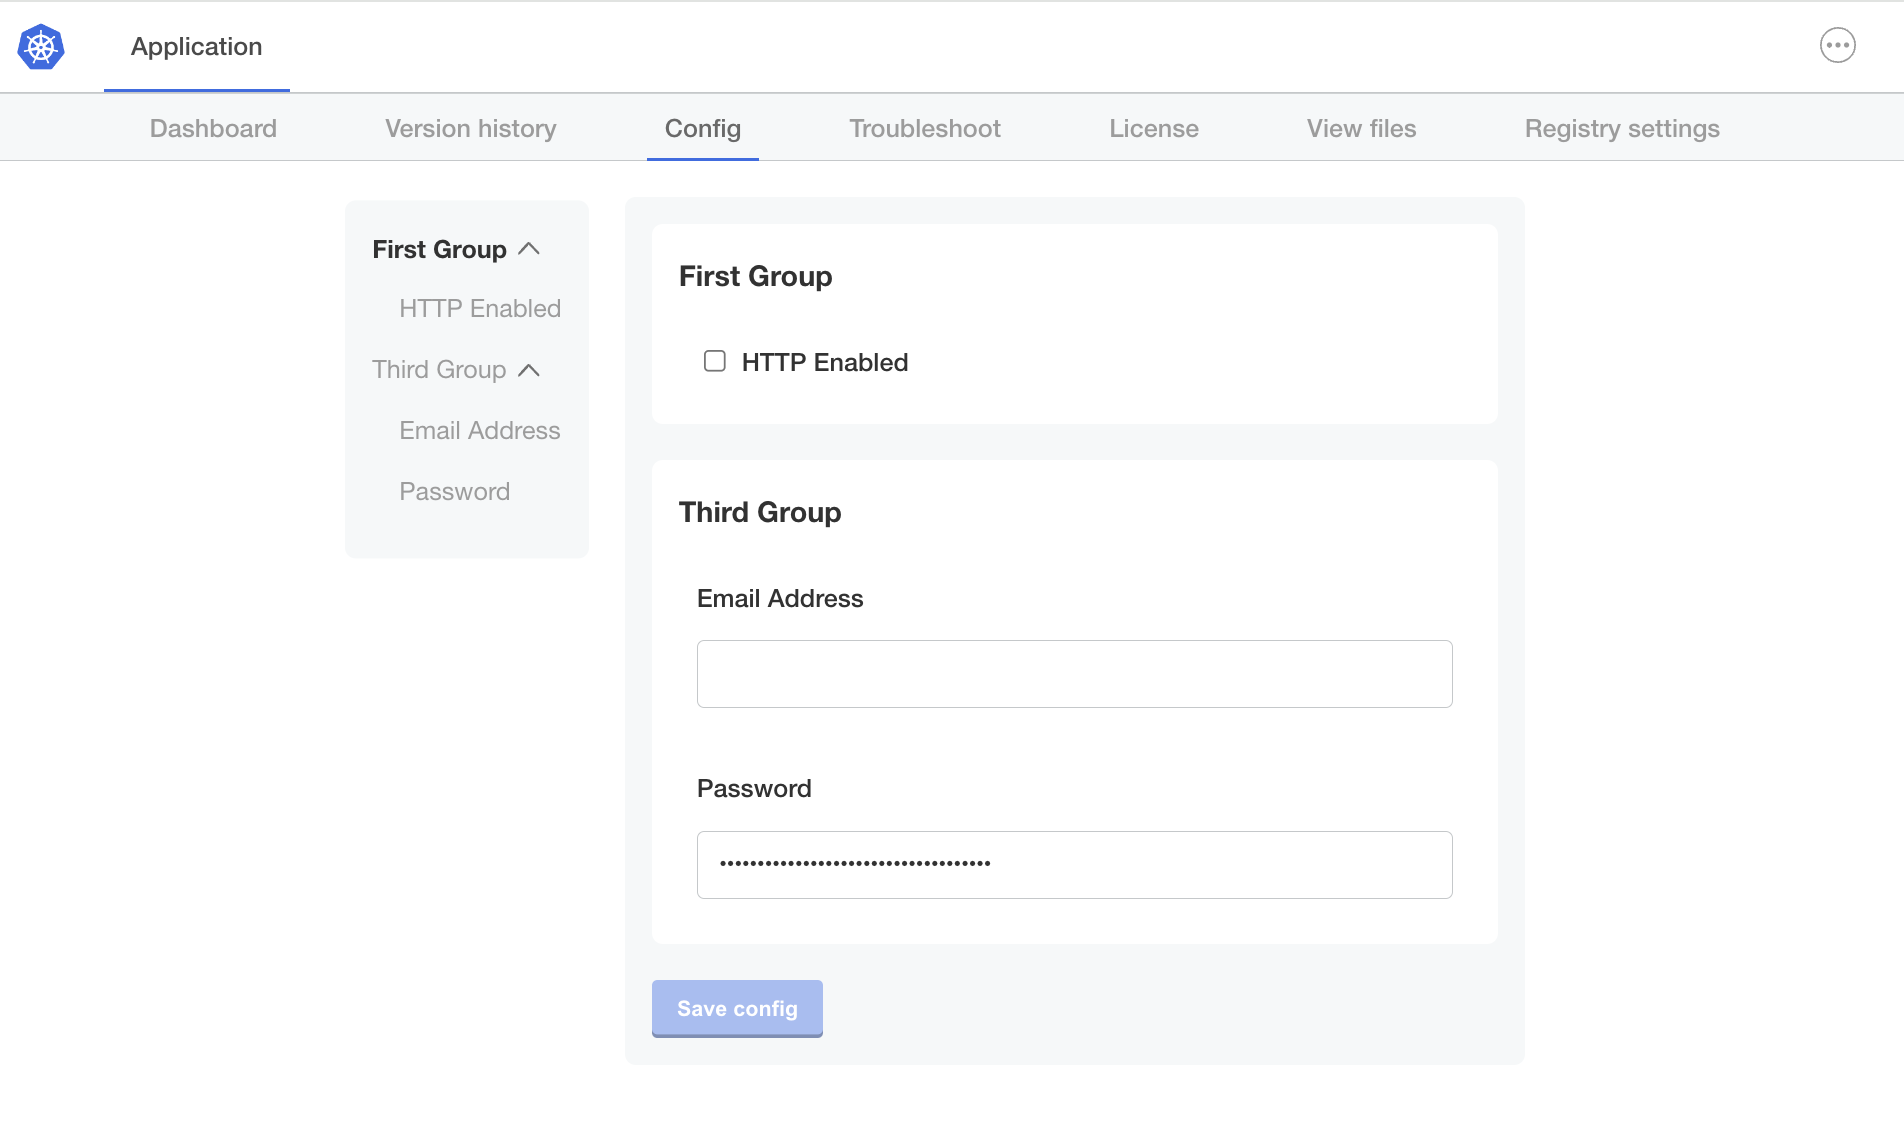Switch to the Dashboard tab

tap(213, 128)
